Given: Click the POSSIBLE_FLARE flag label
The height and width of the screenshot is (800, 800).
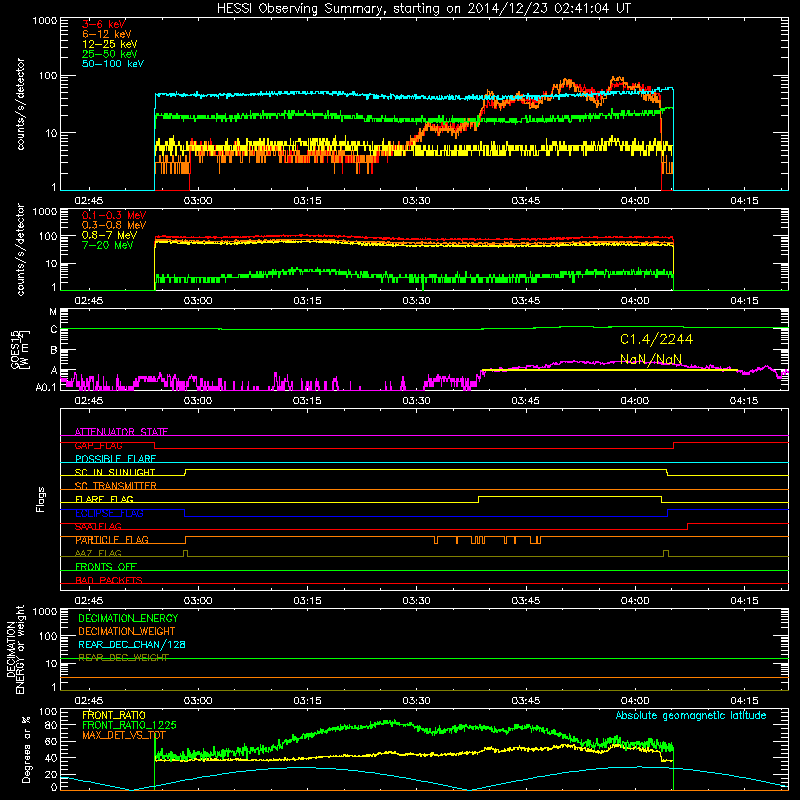Looking at the screenshot, I should point(115,459).
